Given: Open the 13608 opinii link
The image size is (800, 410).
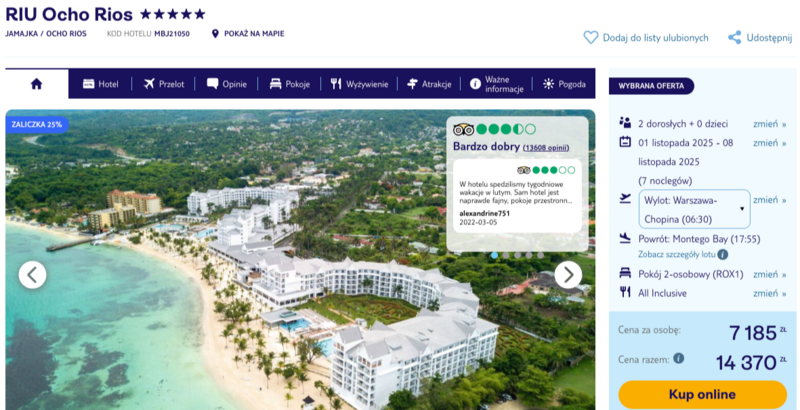Looking at the screenshot, I should tap(546, 148).
